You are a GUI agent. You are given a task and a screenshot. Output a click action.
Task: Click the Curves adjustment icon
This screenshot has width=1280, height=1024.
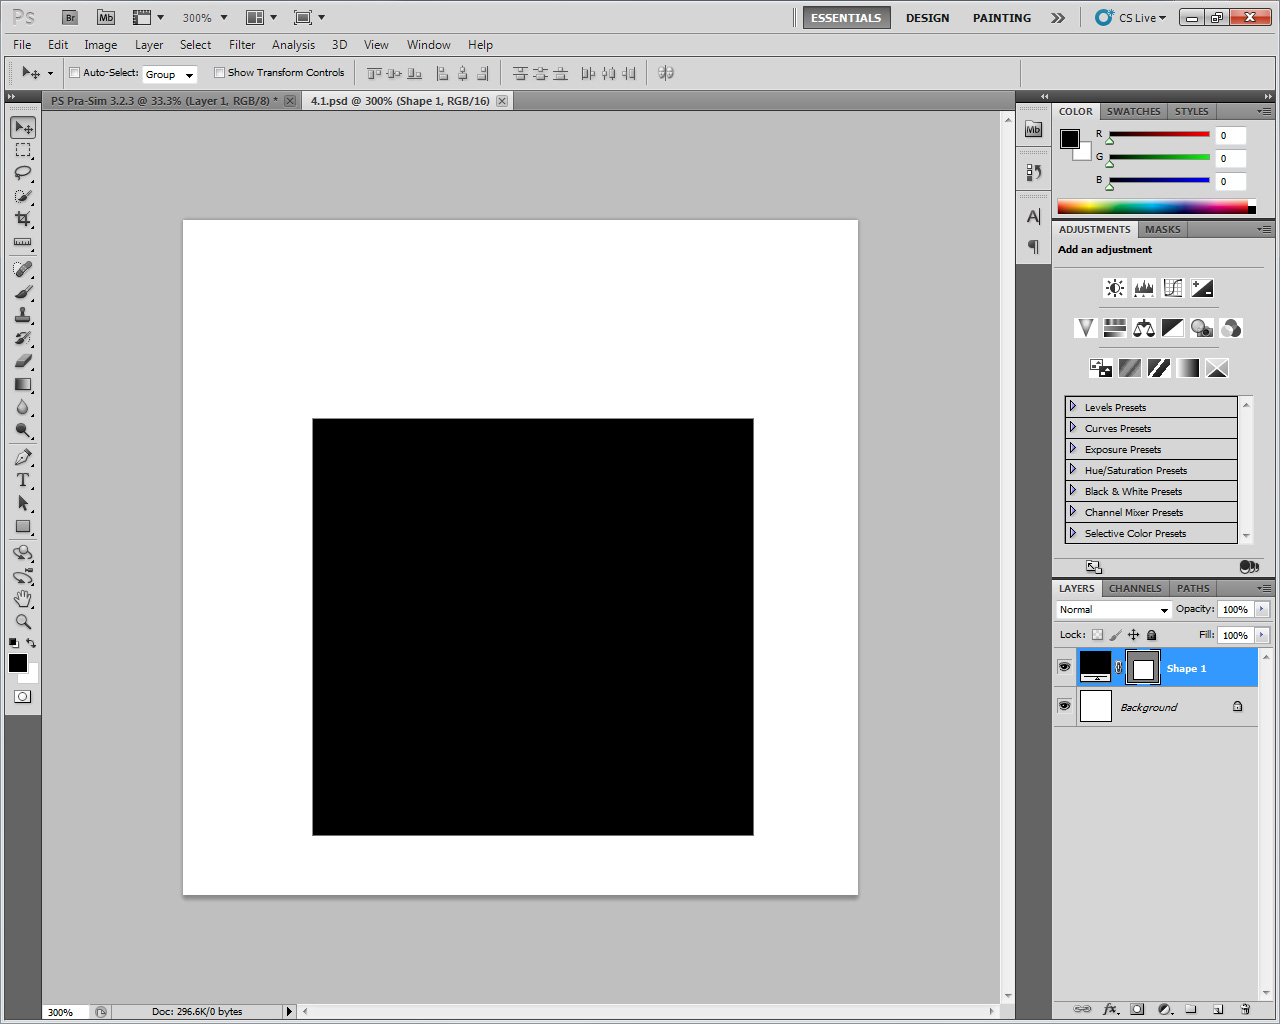click(x=1173, y=288)
